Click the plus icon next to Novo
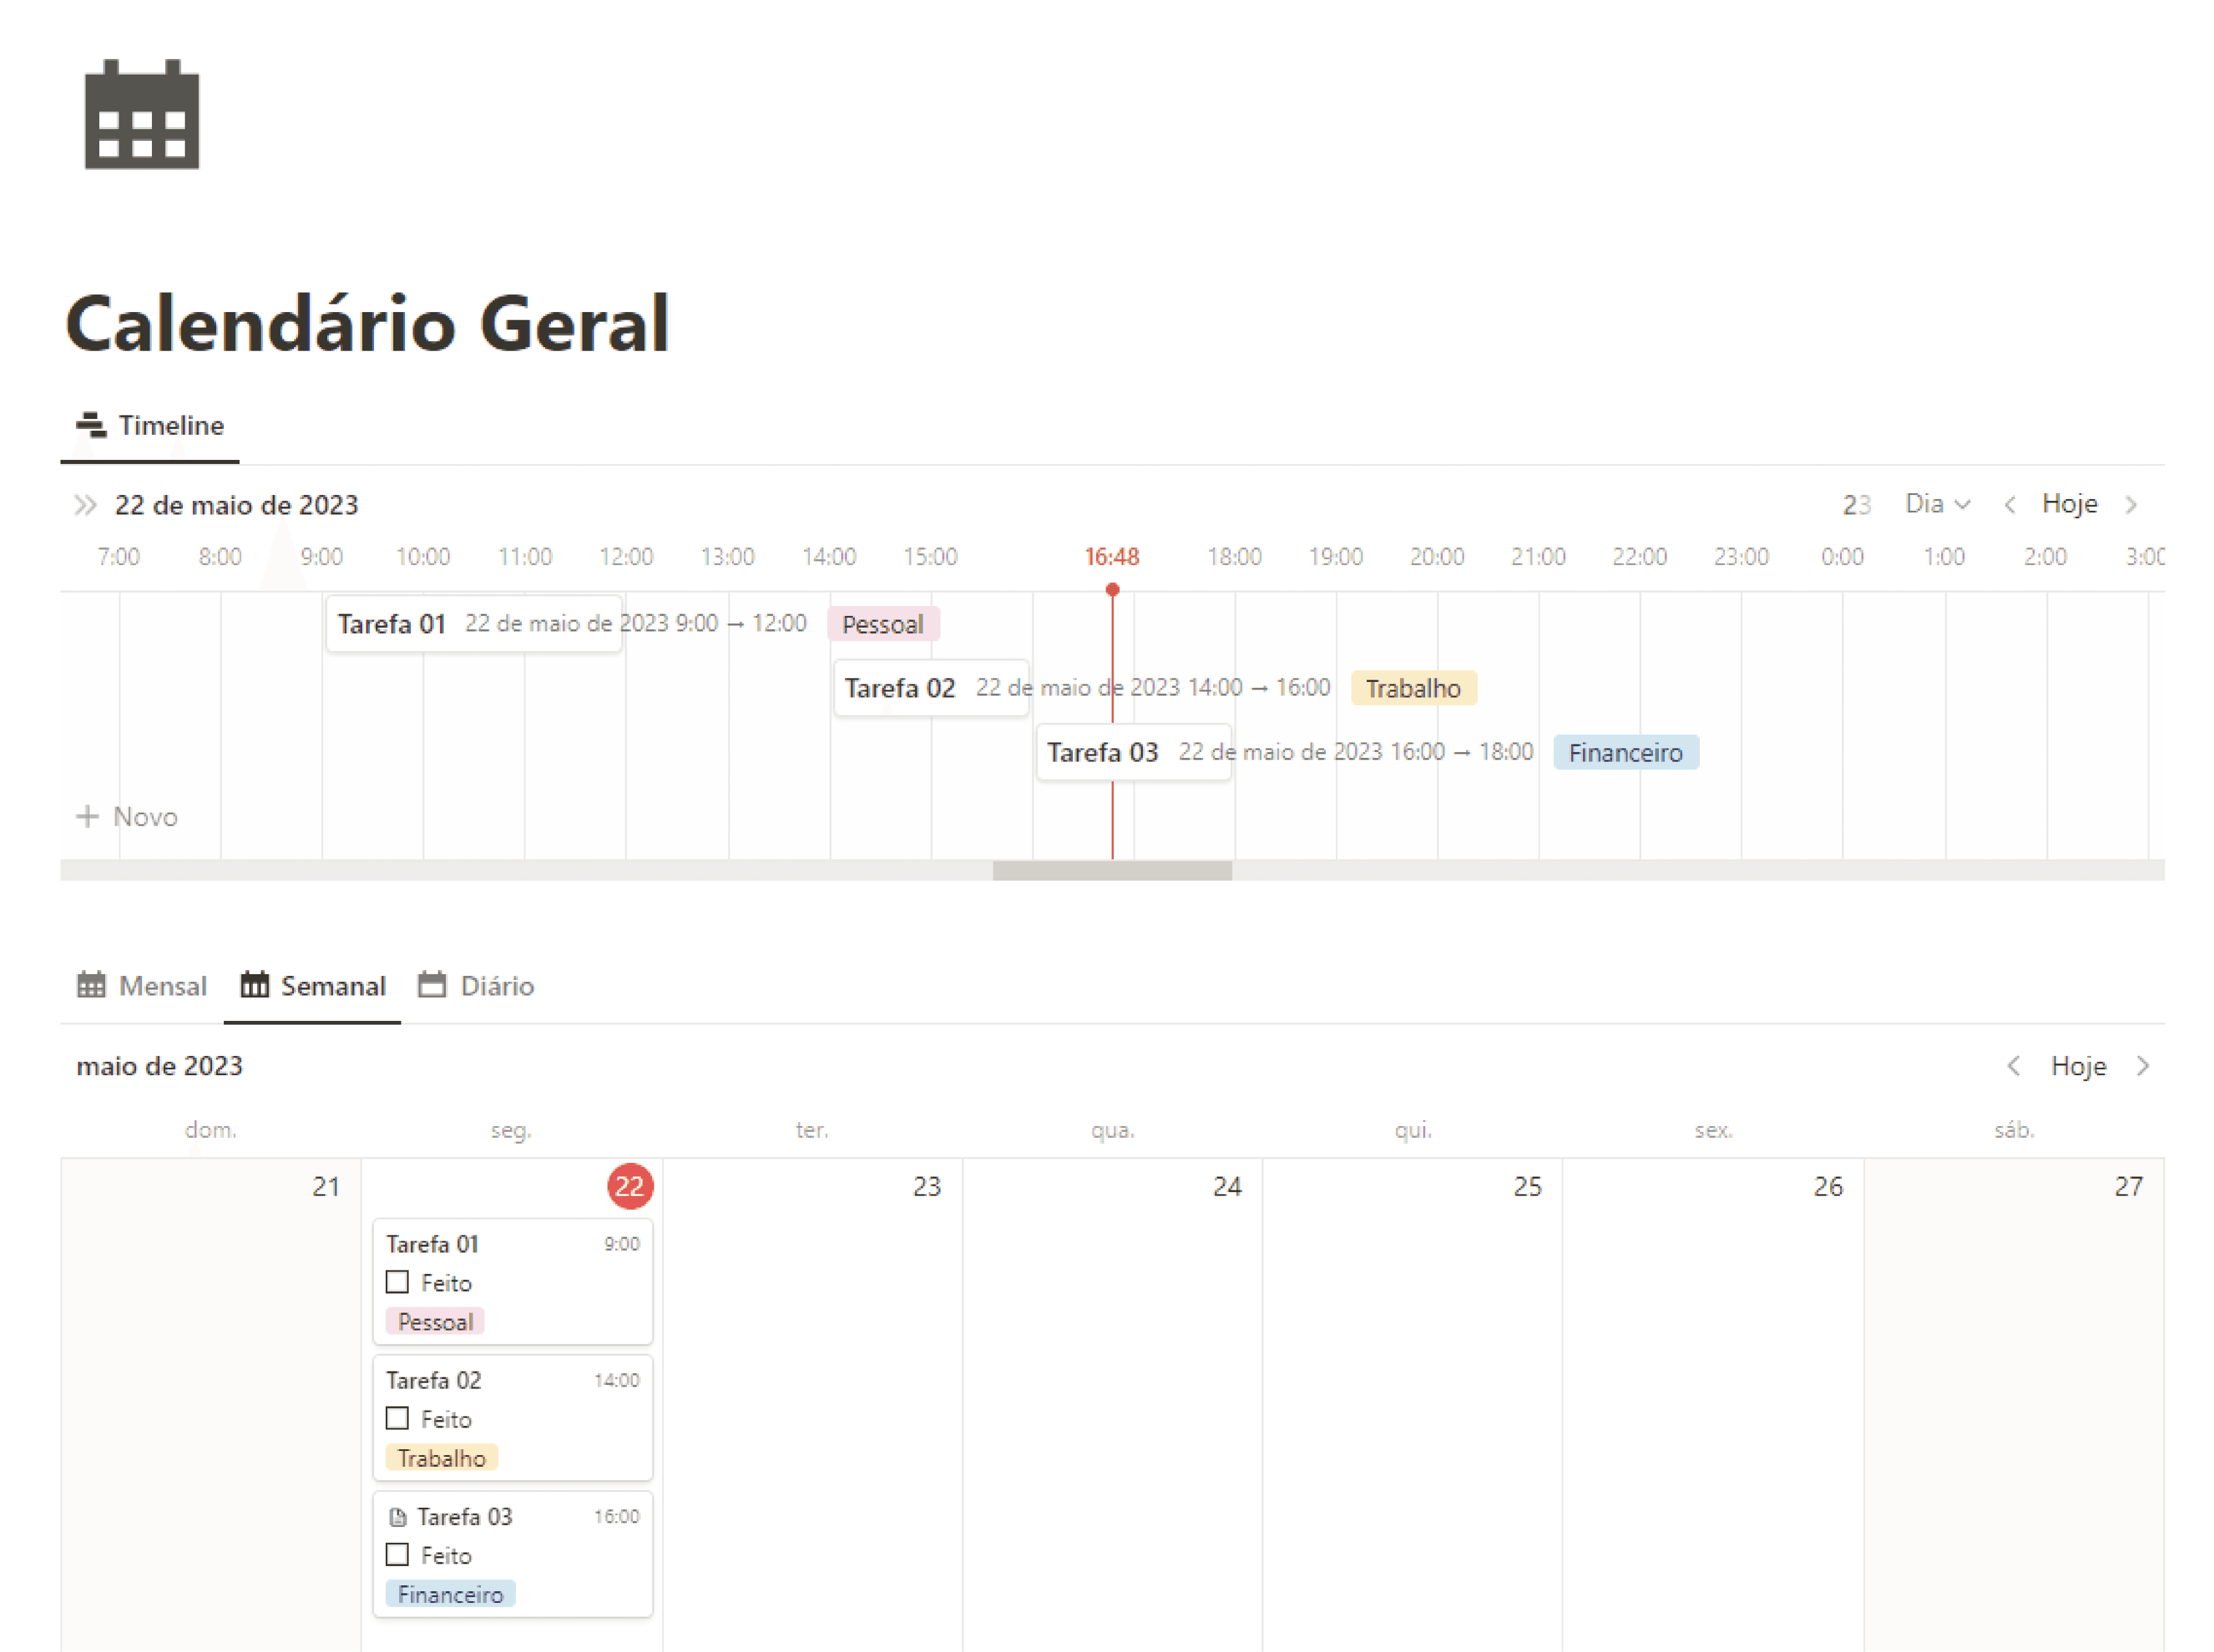Viewport: 2214px width, 1652px height. [88, 817]
